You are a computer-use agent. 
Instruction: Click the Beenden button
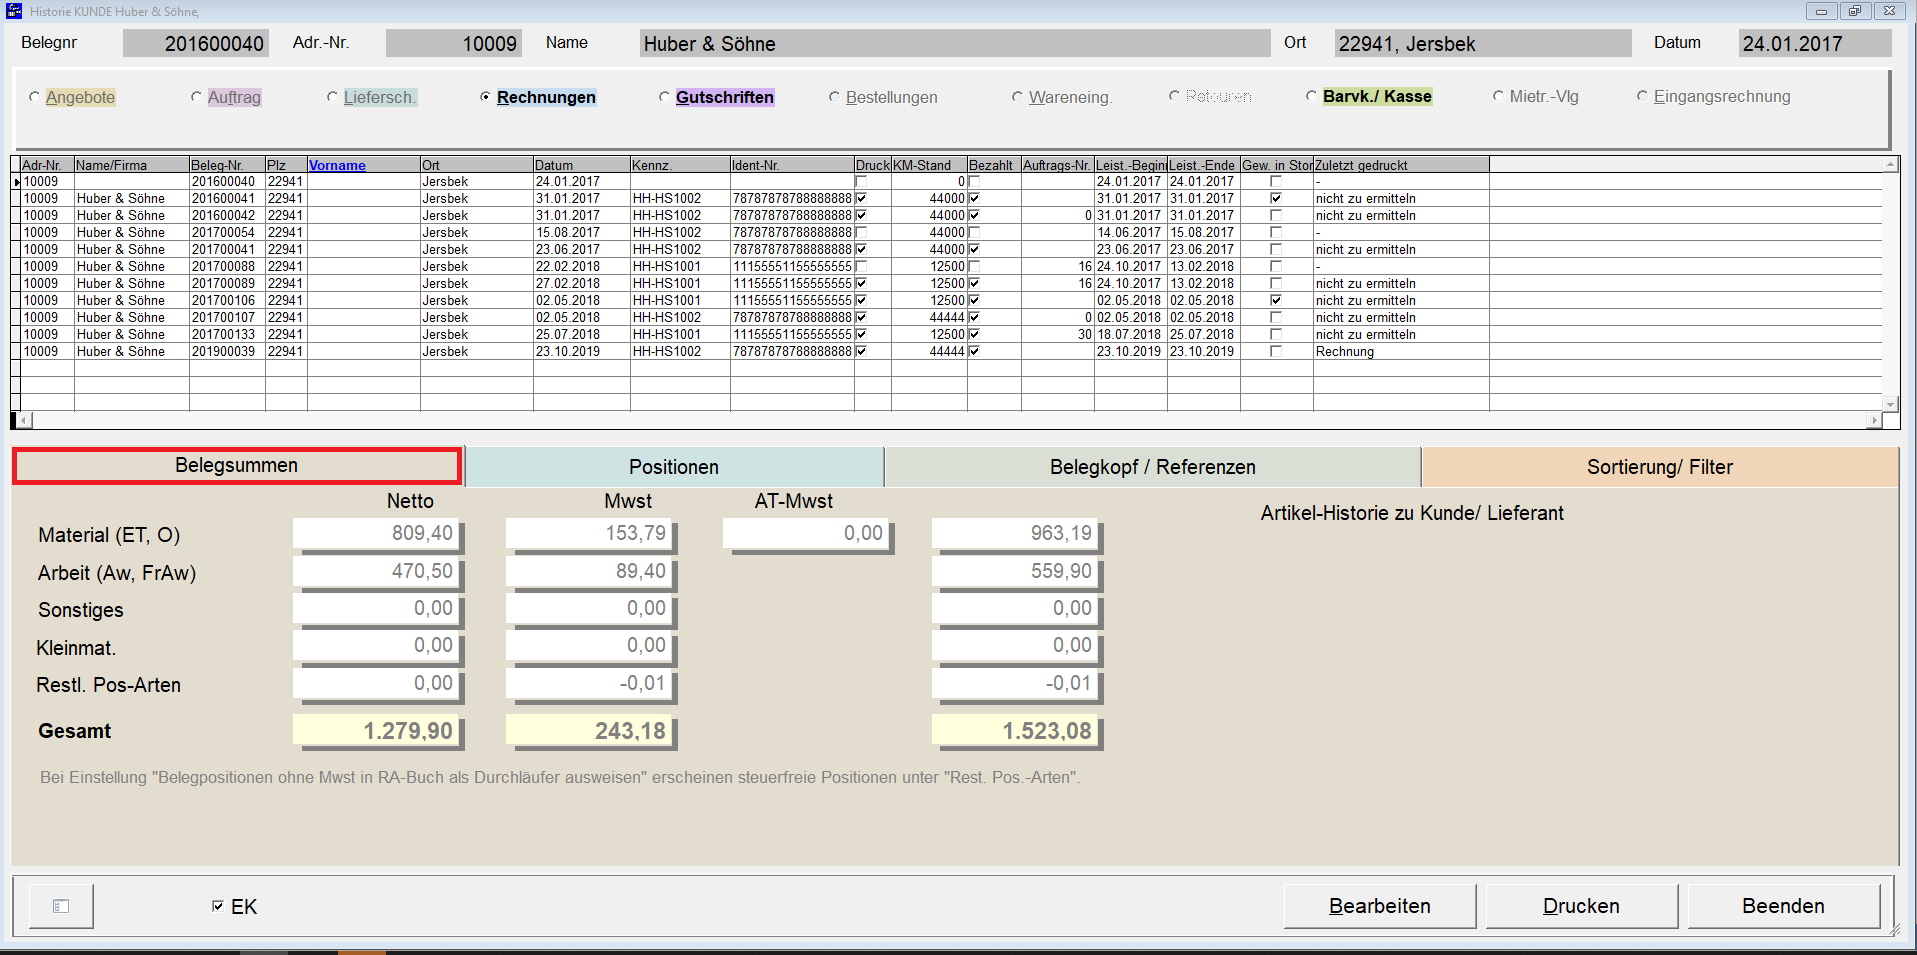(1783, 906)
